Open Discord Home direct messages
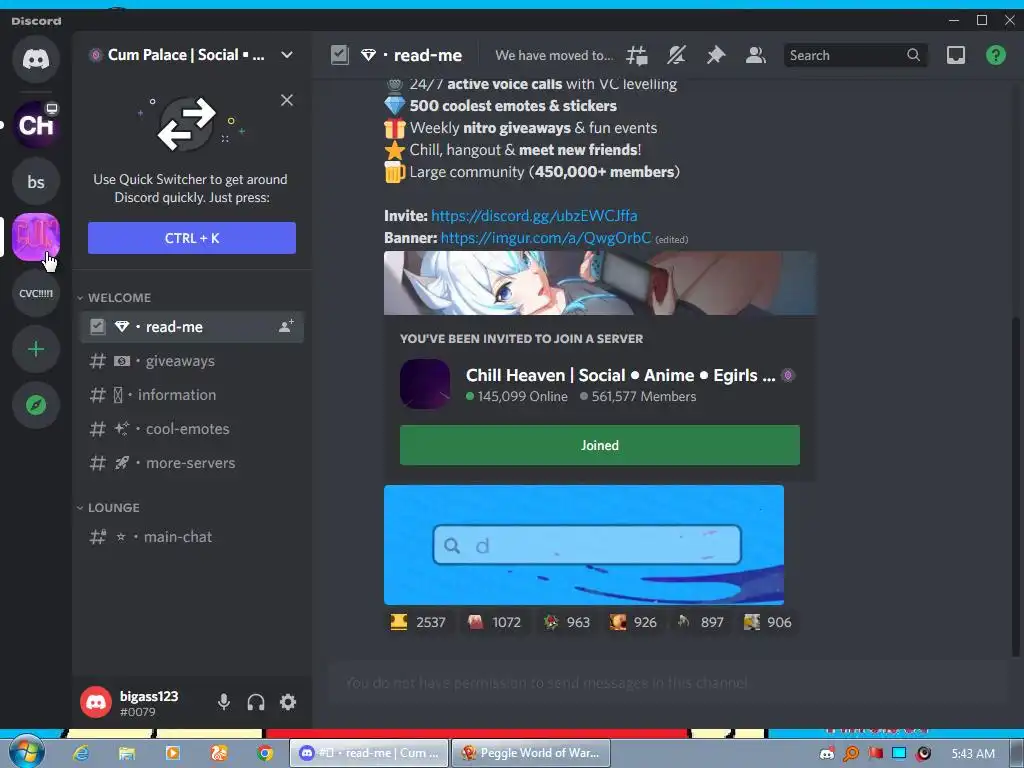Viewport: 1024px width, 768px height. pos(36,59)
